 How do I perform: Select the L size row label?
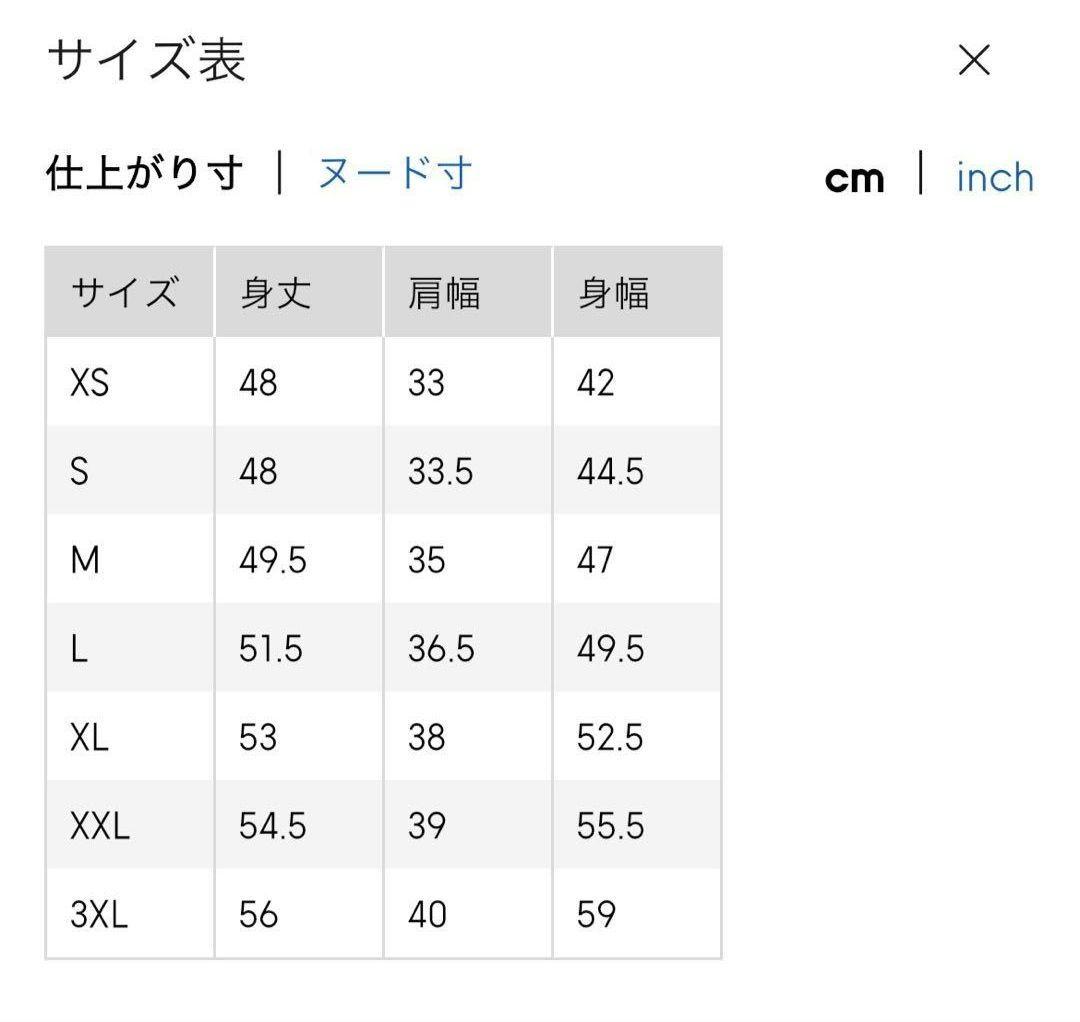[x=79, y=649]
